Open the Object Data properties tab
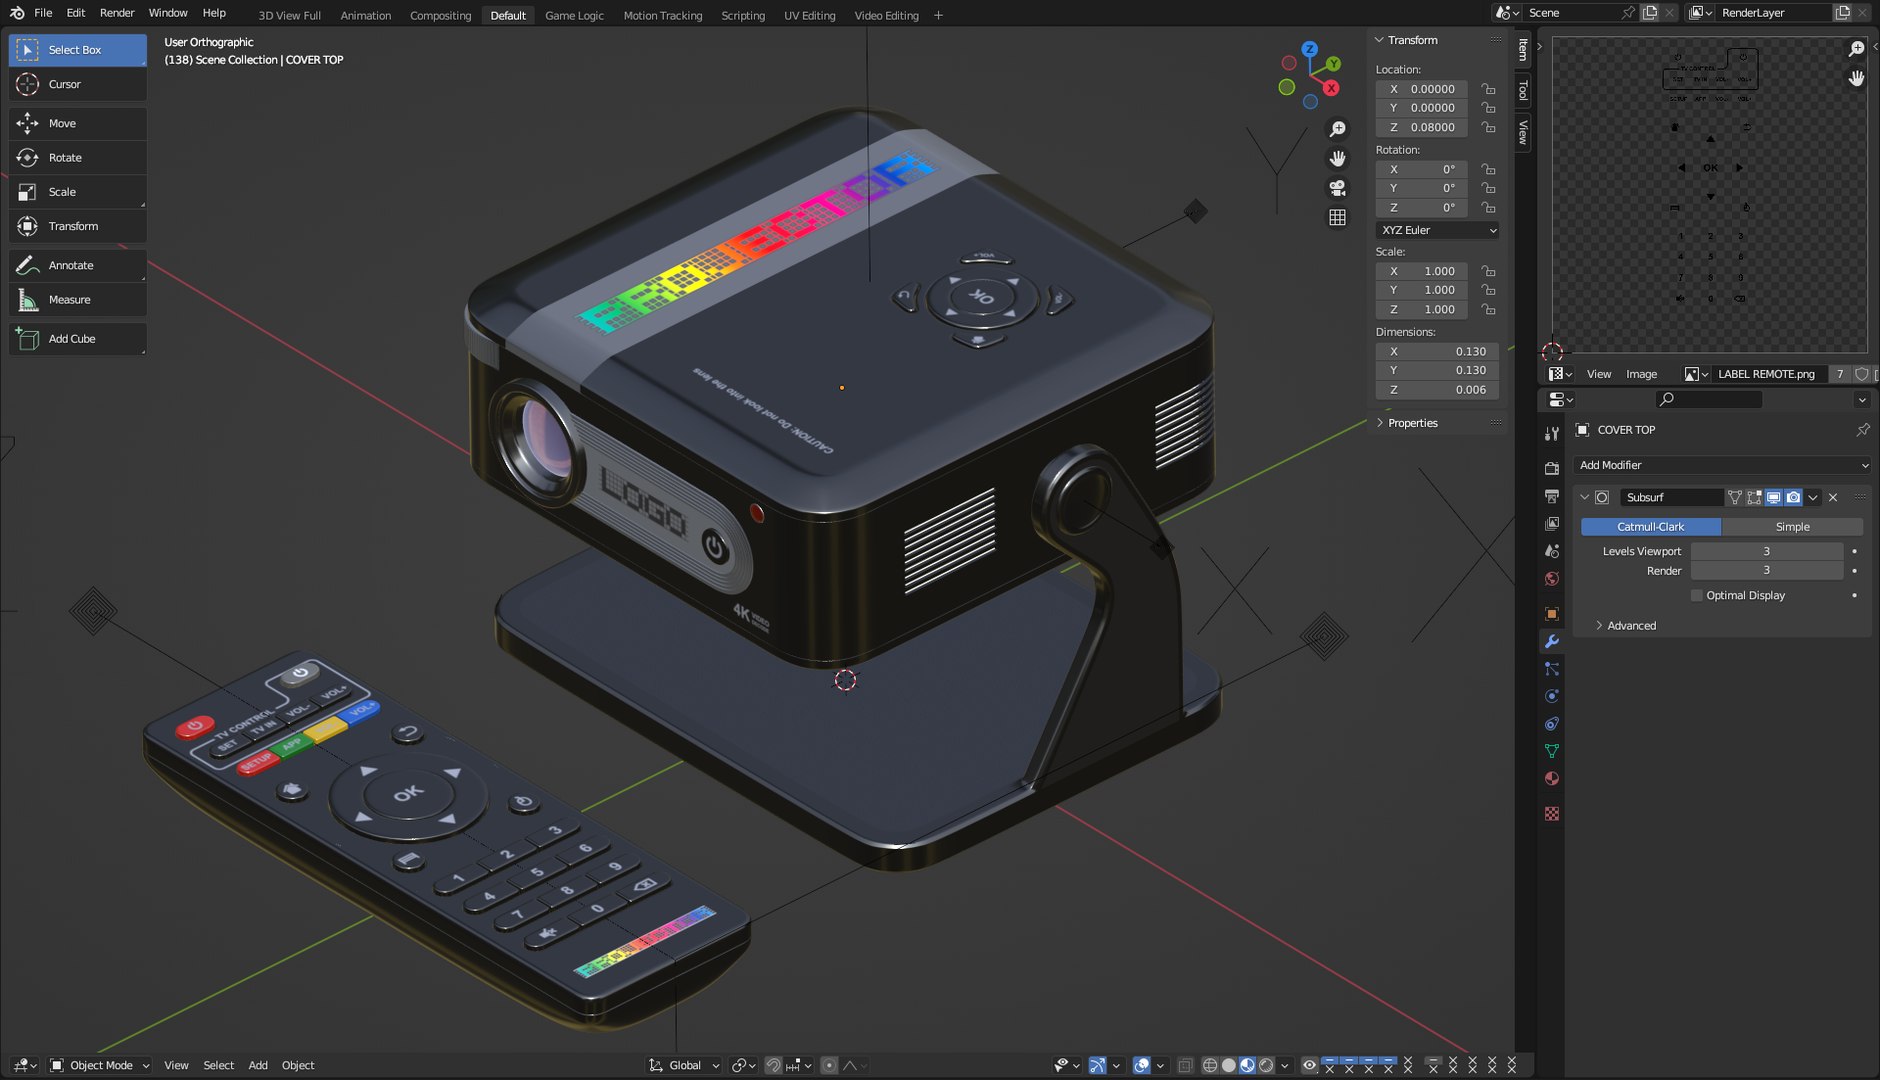Image resolution: width=1880 pixels, height=1080 pixels. coord(1552,751)
